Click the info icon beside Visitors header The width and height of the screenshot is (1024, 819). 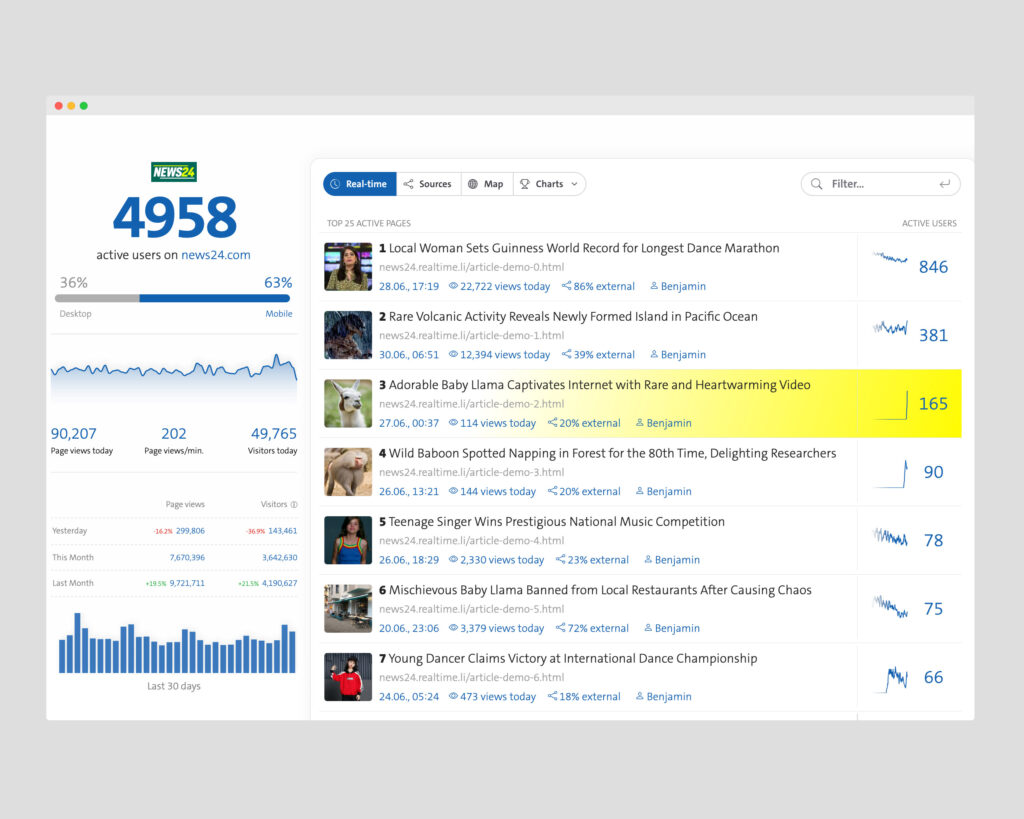[294, 505]
